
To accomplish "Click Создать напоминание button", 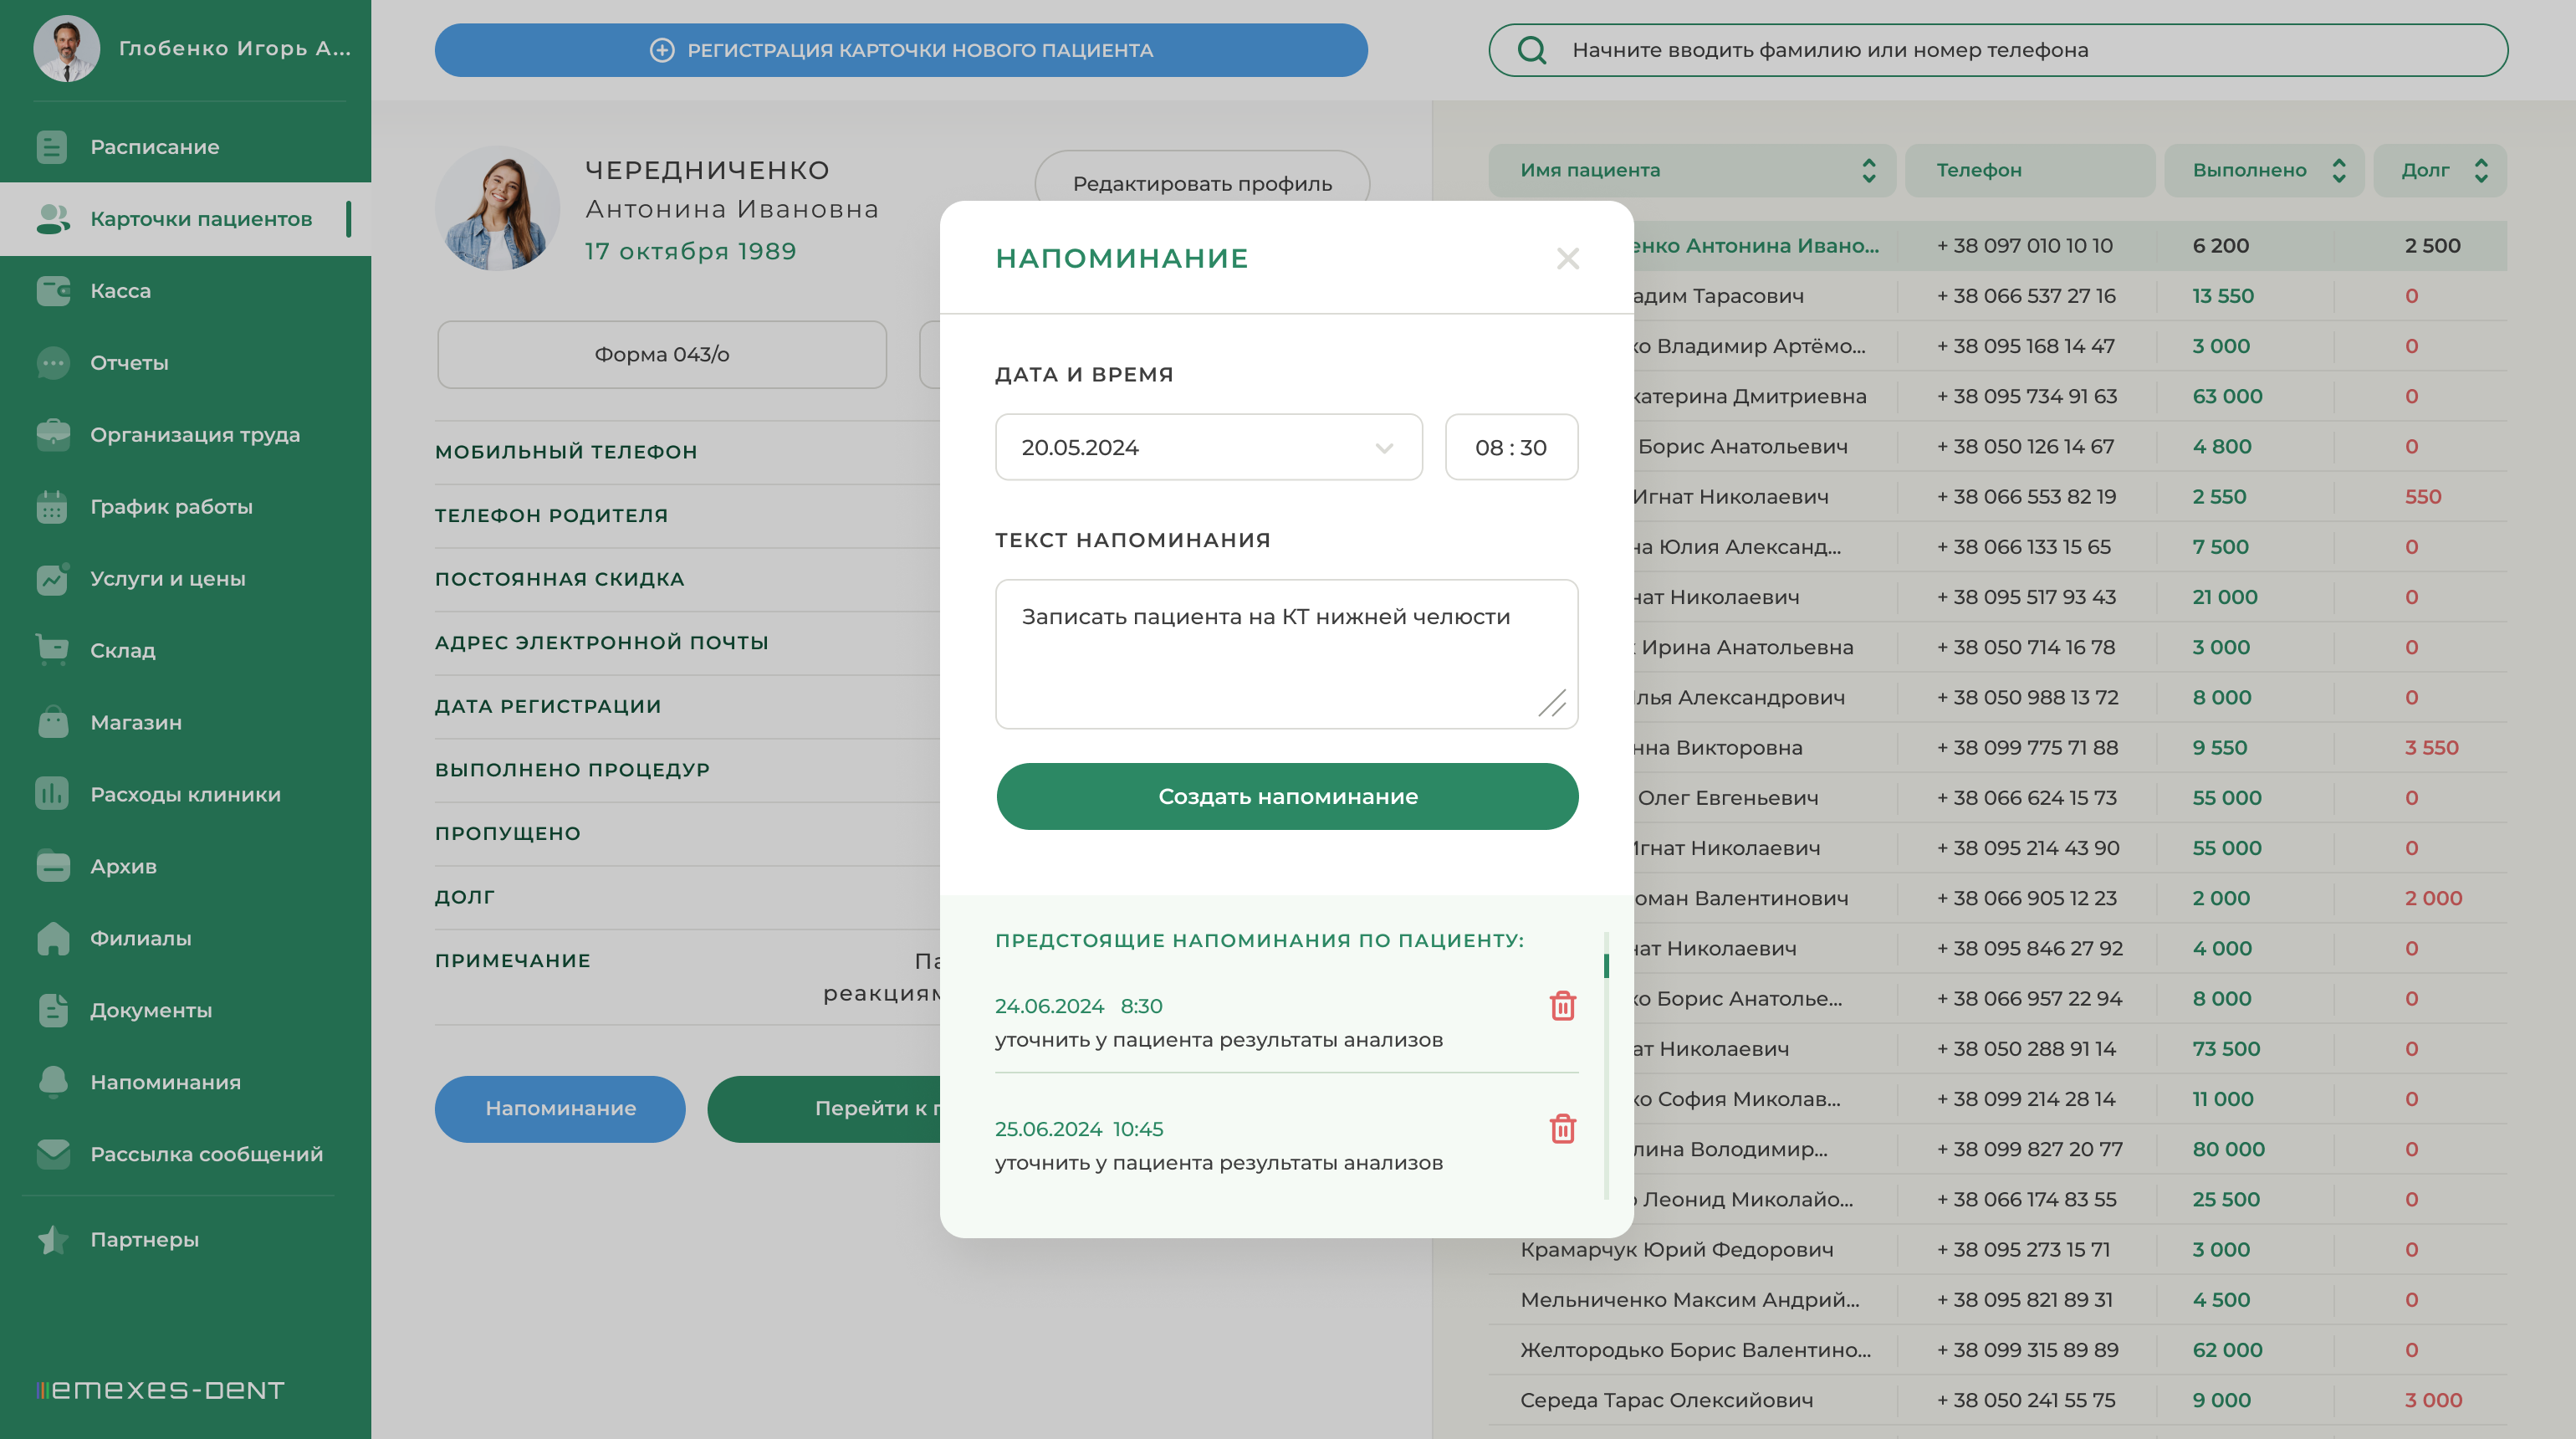I will pos(1287,796).
